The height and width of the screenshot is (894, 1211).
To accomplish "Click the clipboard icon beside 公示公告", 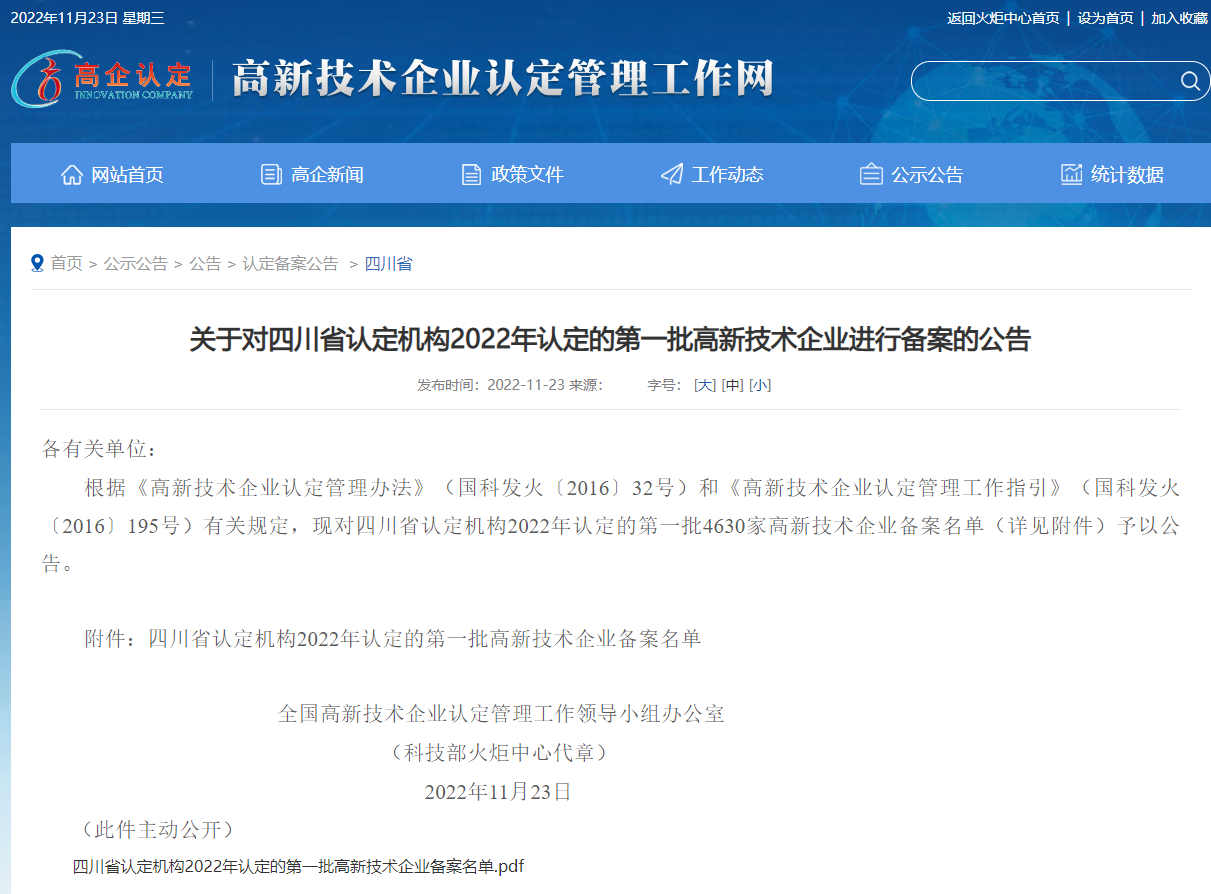I will click(x=871, y=175).
